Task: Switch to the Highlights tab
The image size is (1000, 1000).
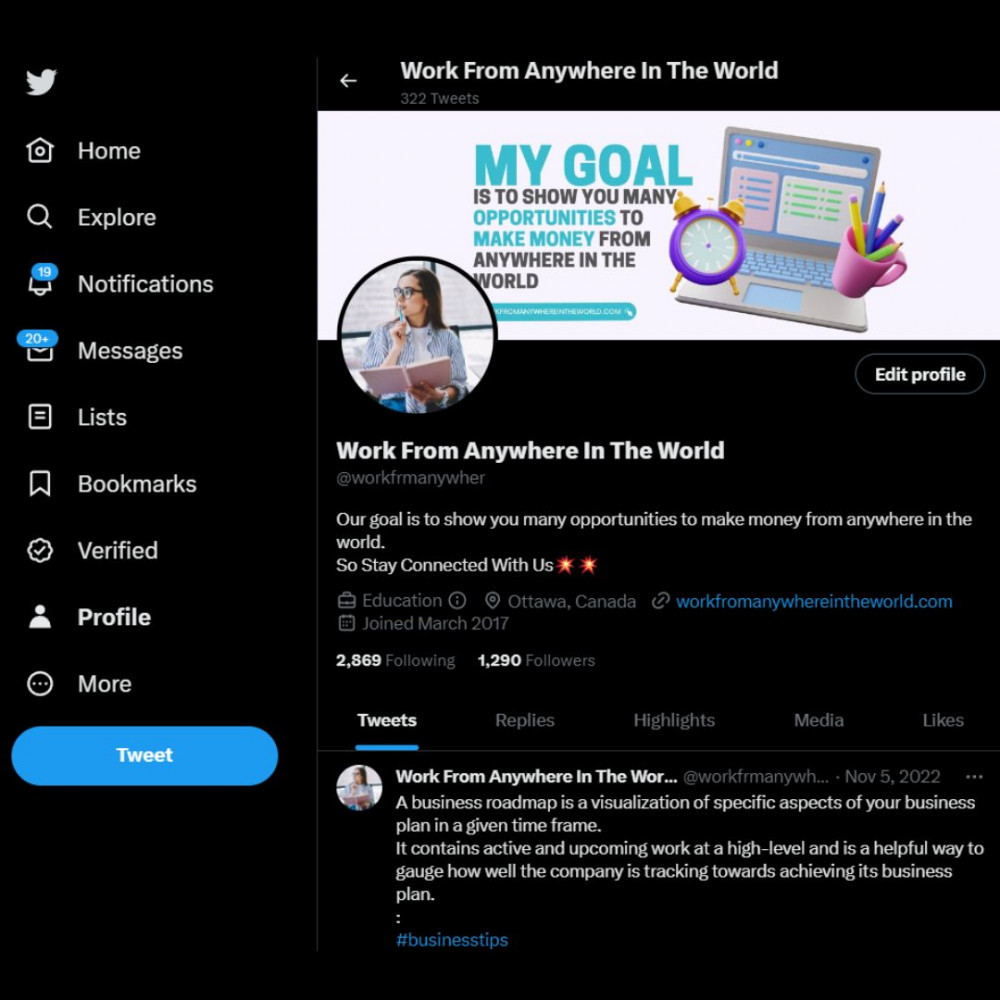Action: 674,720
